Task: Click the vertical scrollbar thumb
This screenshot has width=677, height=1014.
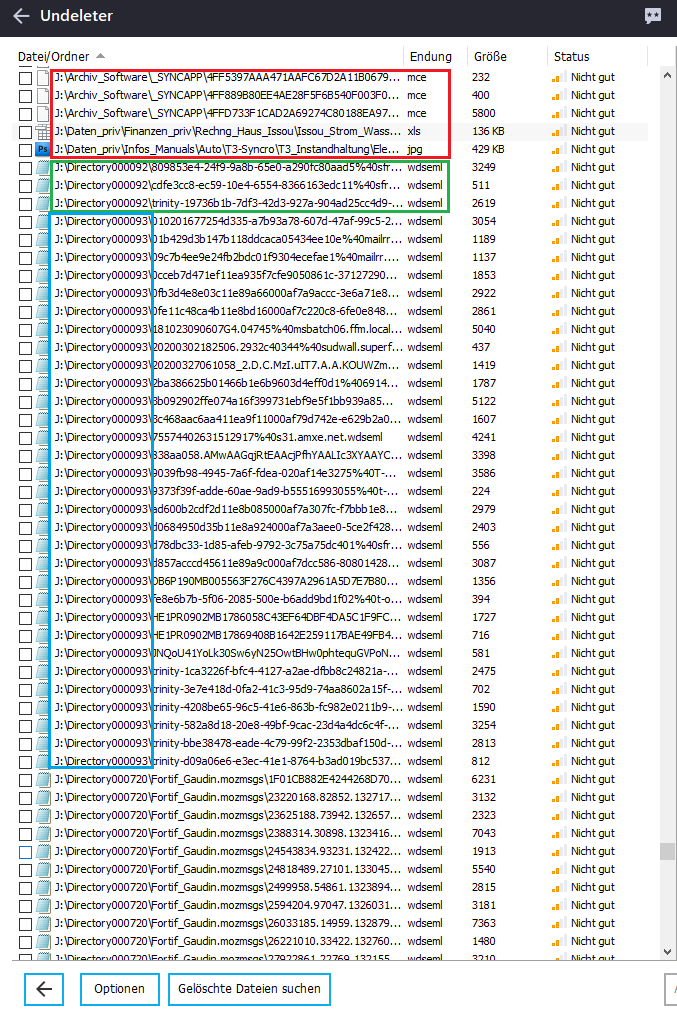Action: click(667, 851)
